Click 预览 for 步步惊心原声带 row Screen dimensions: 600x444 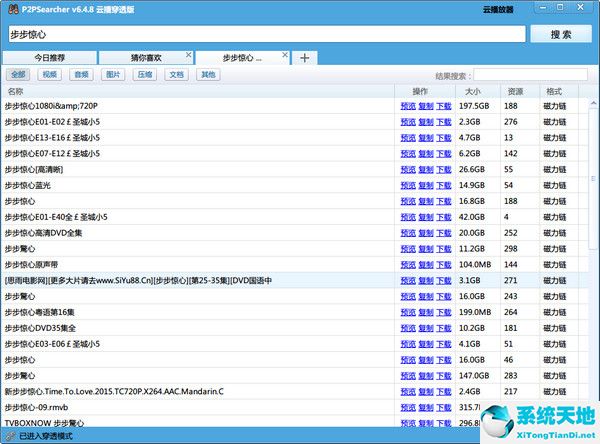[408, 265]
